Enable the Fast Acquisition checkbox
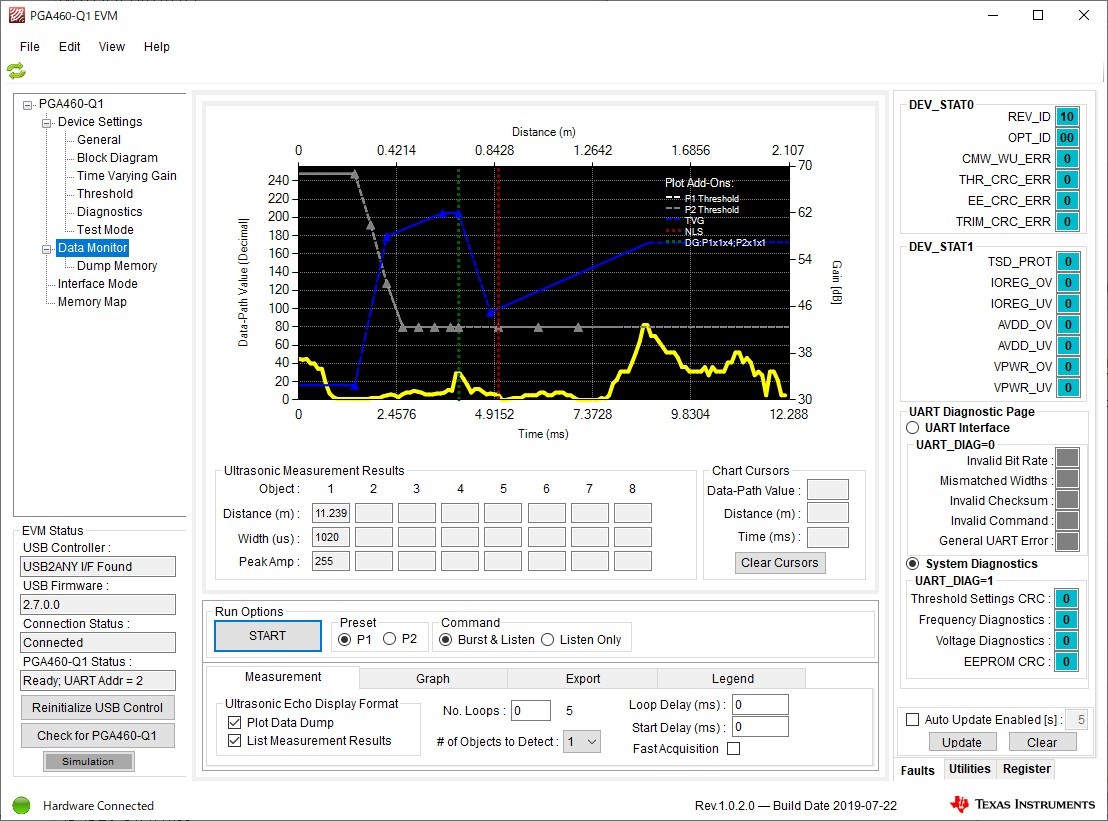The height and width of the screenshot is (821, 1108). coord(733,749)
